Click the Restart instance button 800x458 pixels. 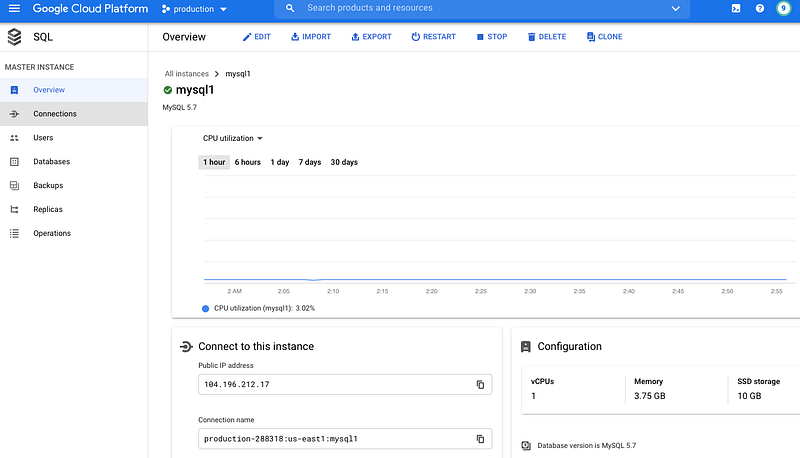[x=433, y=37]
